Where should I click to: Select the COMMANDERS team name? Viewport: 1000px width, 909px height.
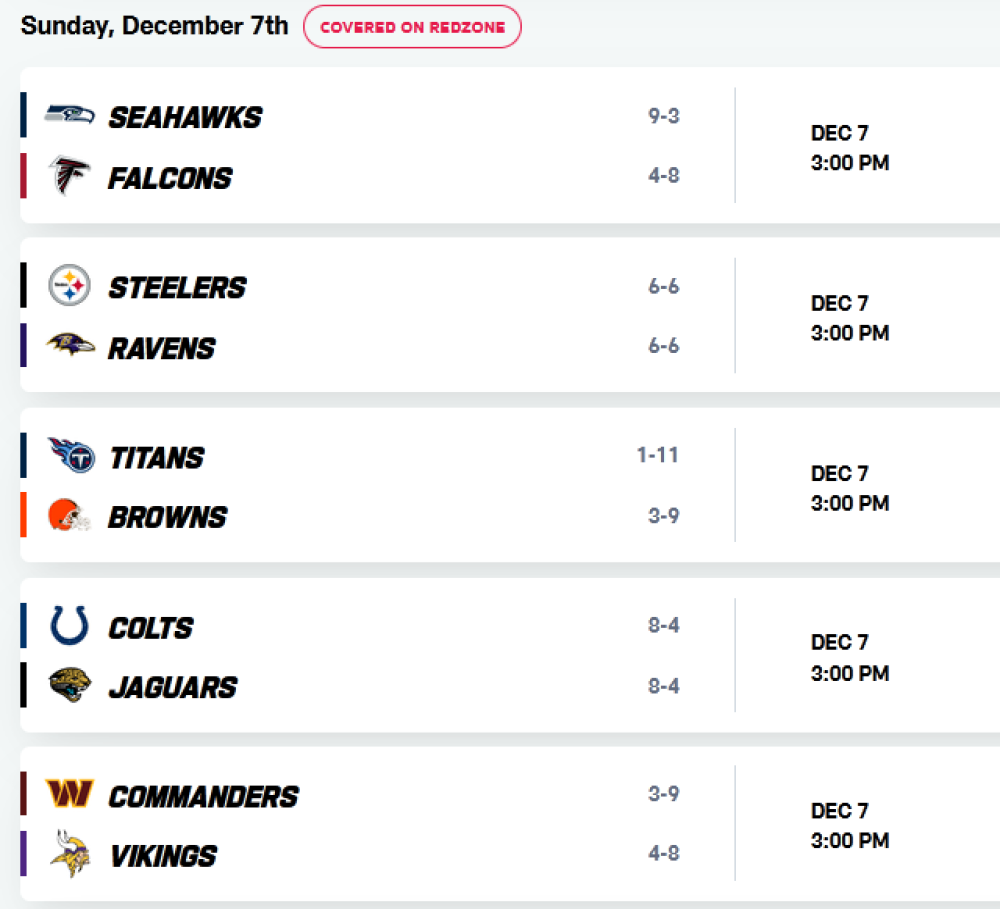pos(203,797)
